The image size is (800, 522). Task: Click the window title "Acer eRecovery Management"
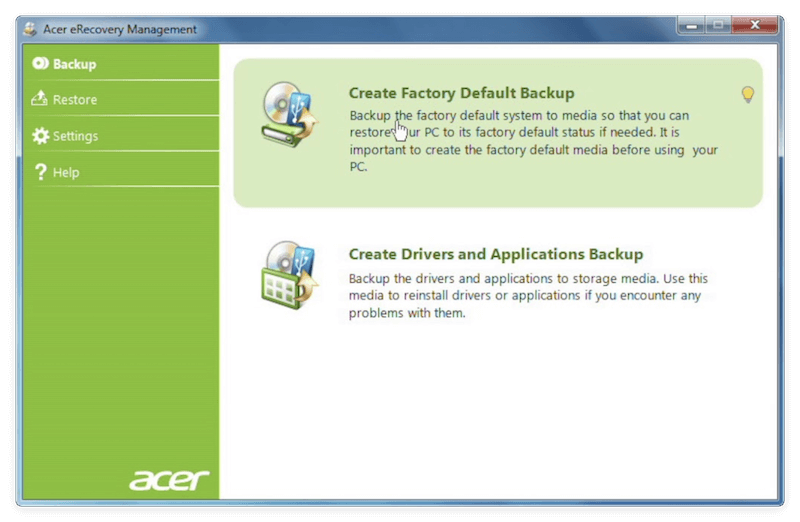pyautogui.click(x=120, y=29)
